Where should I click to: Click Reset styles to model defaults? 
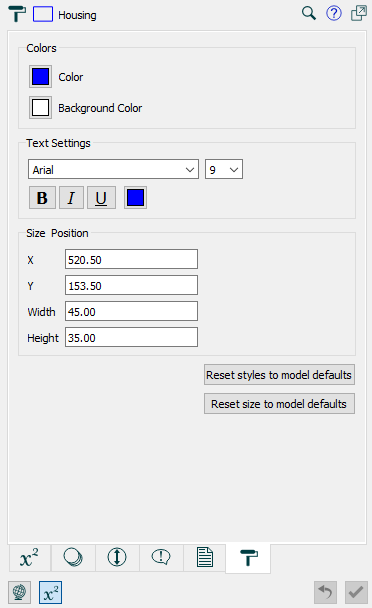[x=279, y=375]
